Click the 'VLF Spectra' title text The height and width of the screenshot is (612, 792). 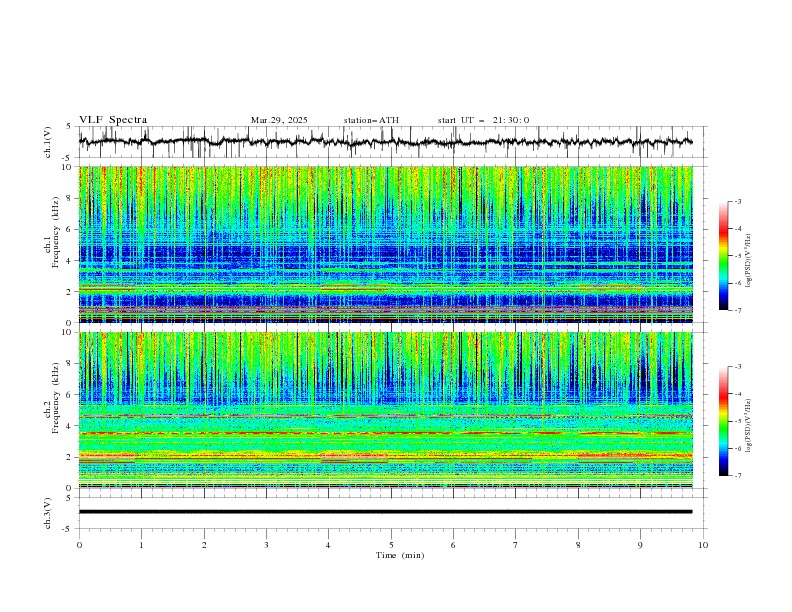pos(113,120)
